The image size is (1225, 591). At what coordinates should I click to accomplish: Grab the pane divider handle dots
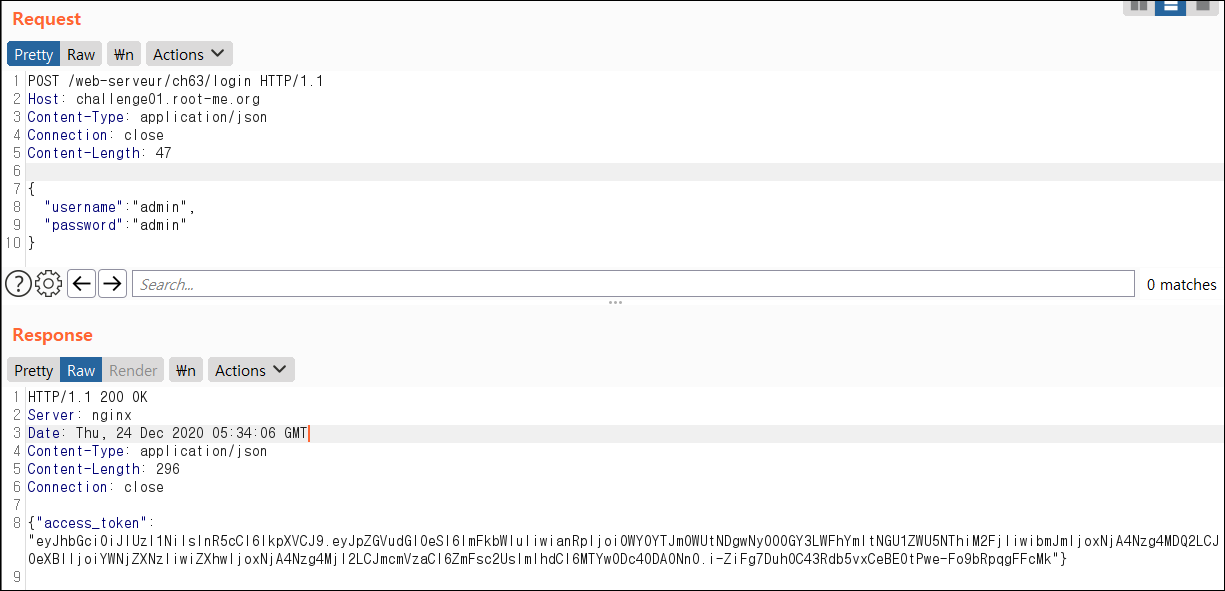(x=615, y=302)
